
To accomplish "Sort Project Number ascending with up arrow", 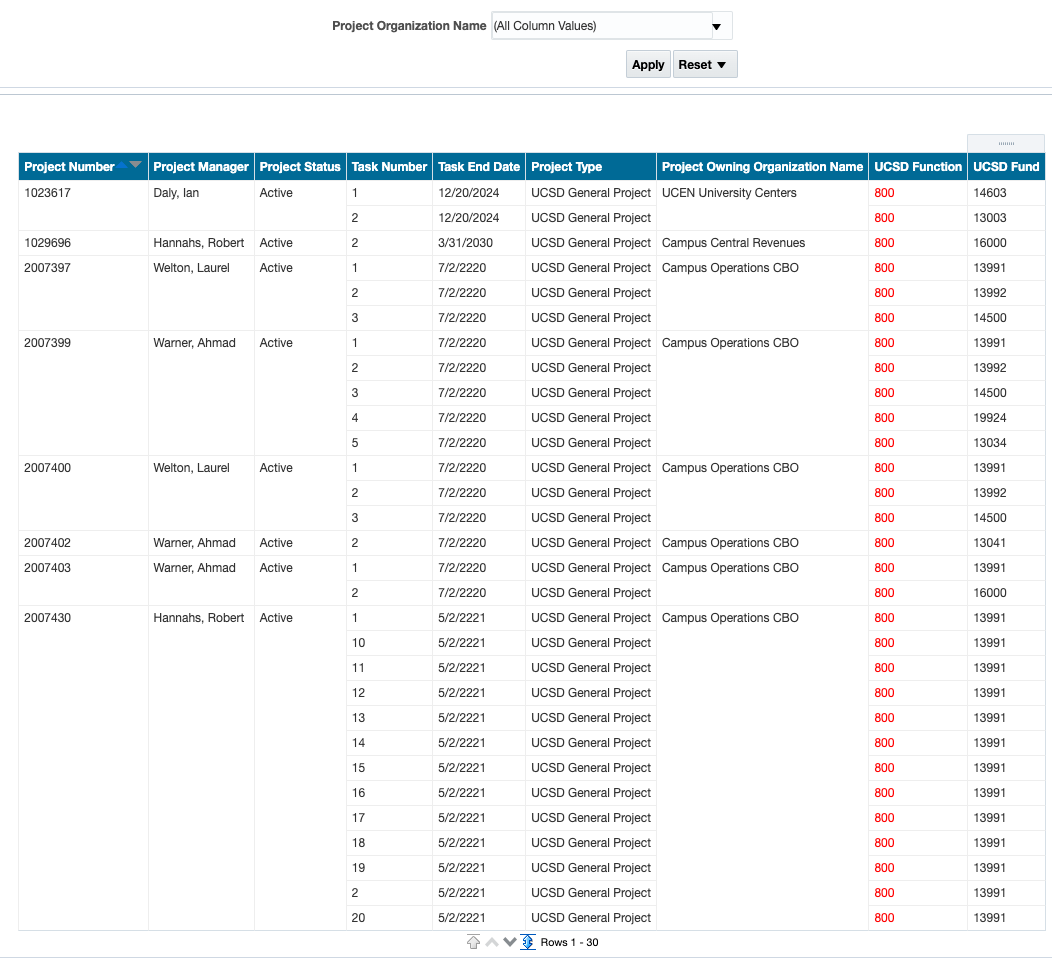I will pos(122,166).
